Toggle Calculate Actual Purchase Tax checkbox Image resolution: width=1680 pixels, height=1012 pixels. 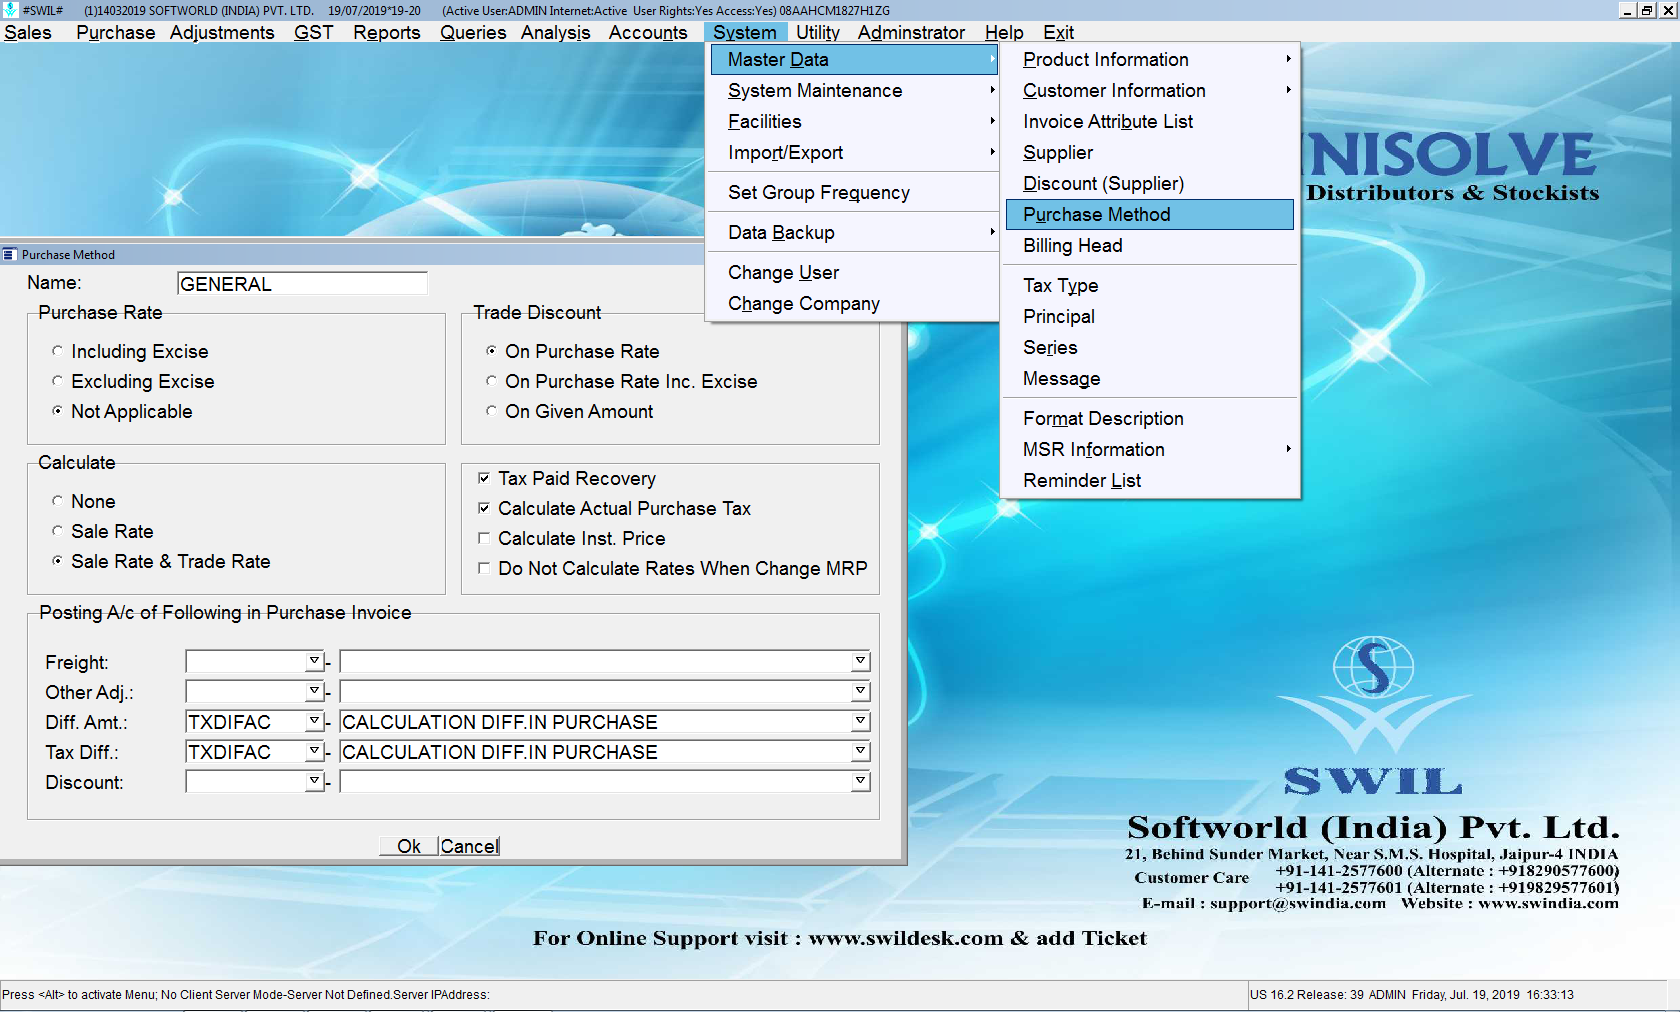484,508
